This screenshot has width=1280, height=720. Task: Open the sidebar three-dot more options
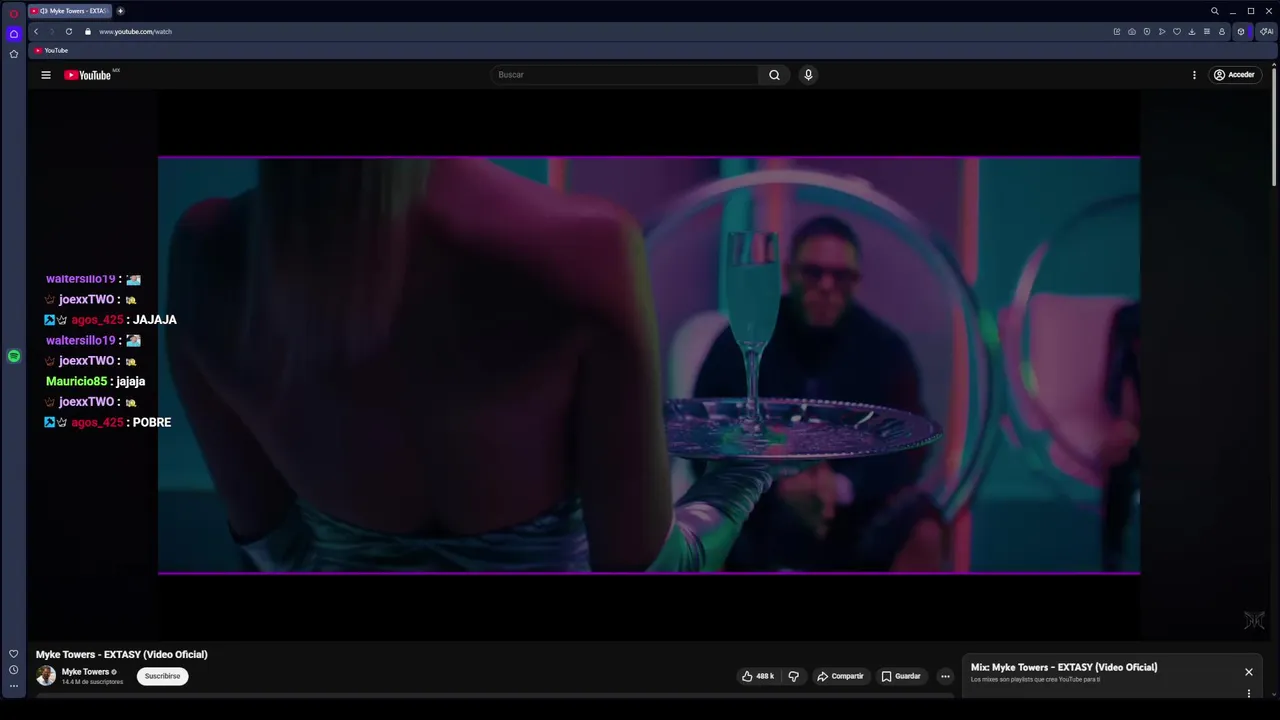(14, 686)
